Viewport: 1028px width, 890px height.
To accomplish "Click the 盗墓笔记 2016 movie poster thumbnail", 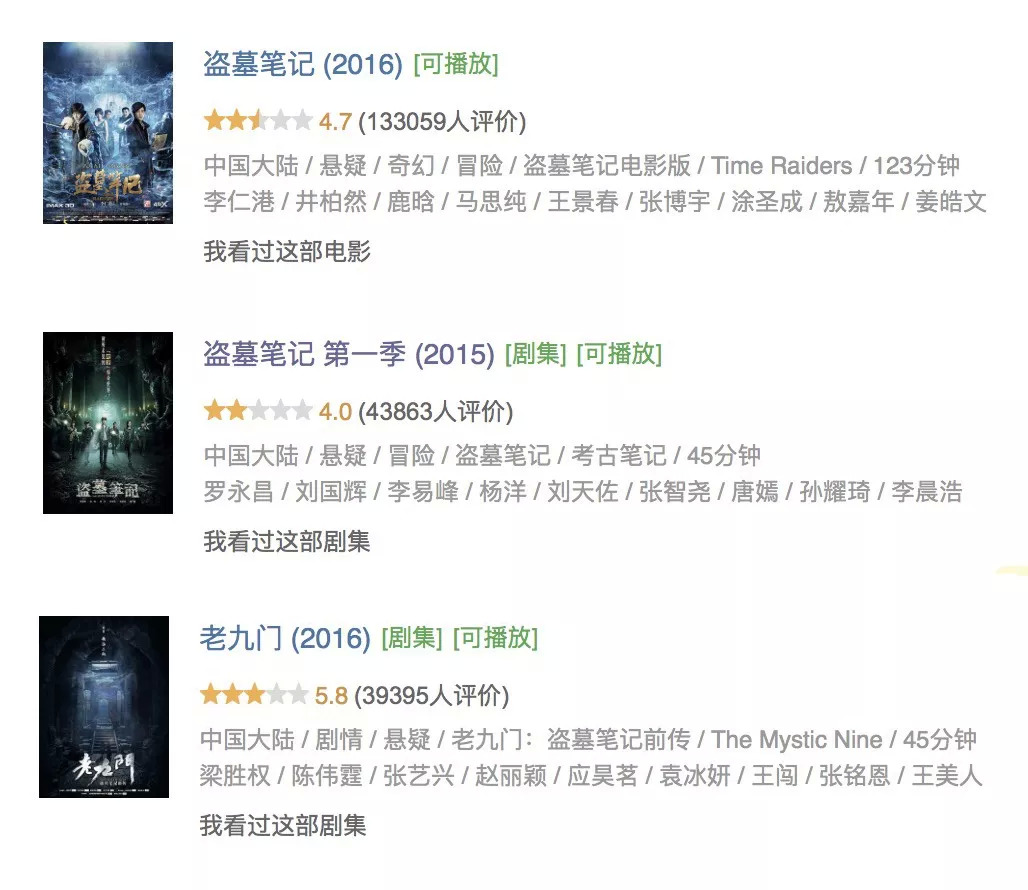I will coord(108,133).
